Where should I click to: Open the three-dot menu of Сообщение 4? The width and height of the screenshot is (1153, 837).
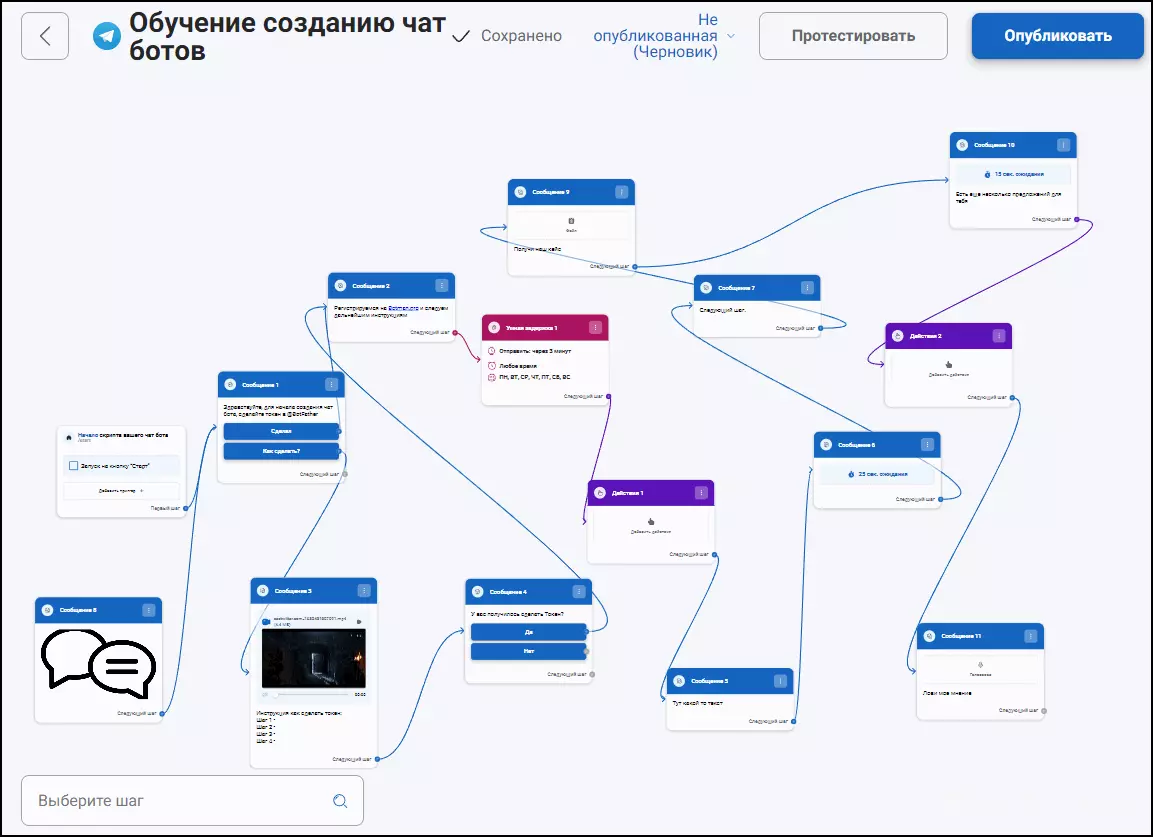click(579, 591)
